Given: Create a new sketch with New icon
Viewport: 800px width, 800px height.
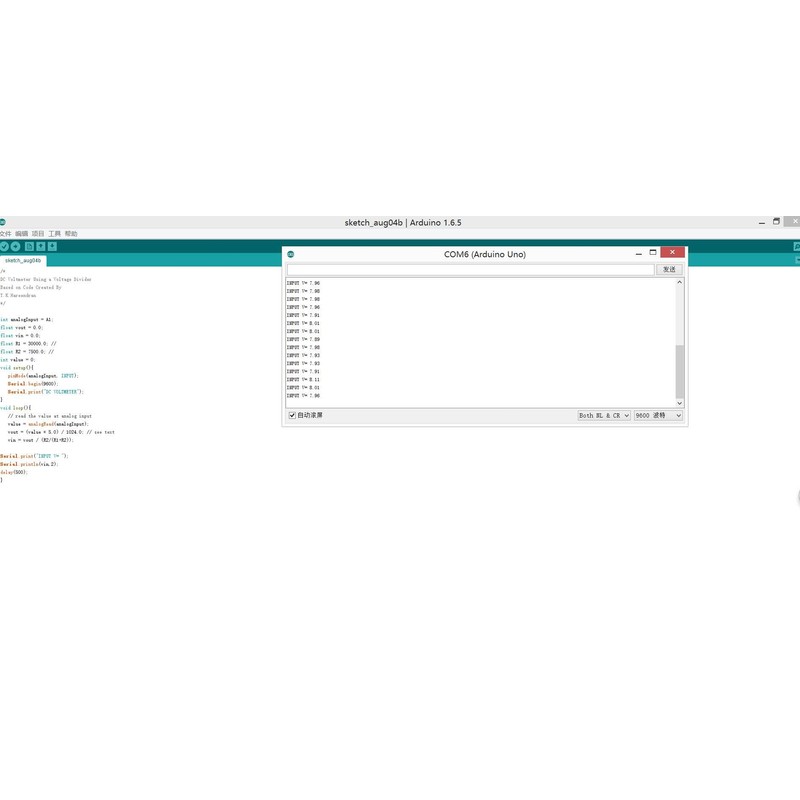Looking at the screenshot, I should coord(29,247).
